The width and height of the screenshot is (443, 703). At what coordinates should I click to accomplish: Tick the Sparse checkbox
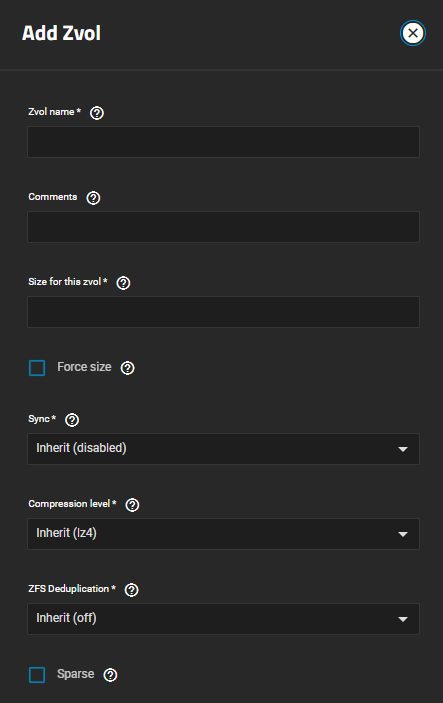point(37,675)
